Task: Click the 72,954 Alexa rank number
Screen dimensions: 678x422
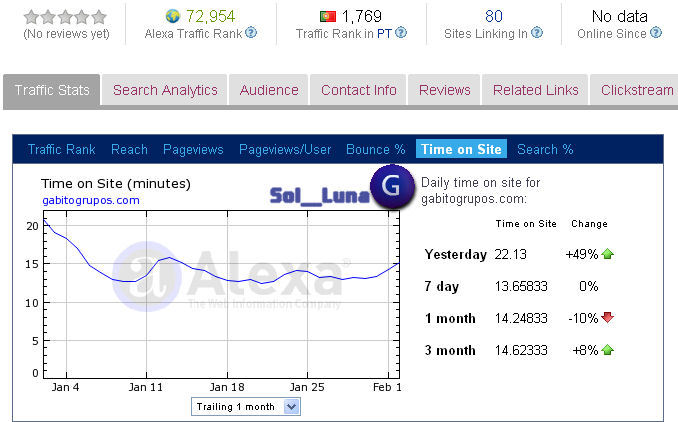Action: tap(210, 16)
